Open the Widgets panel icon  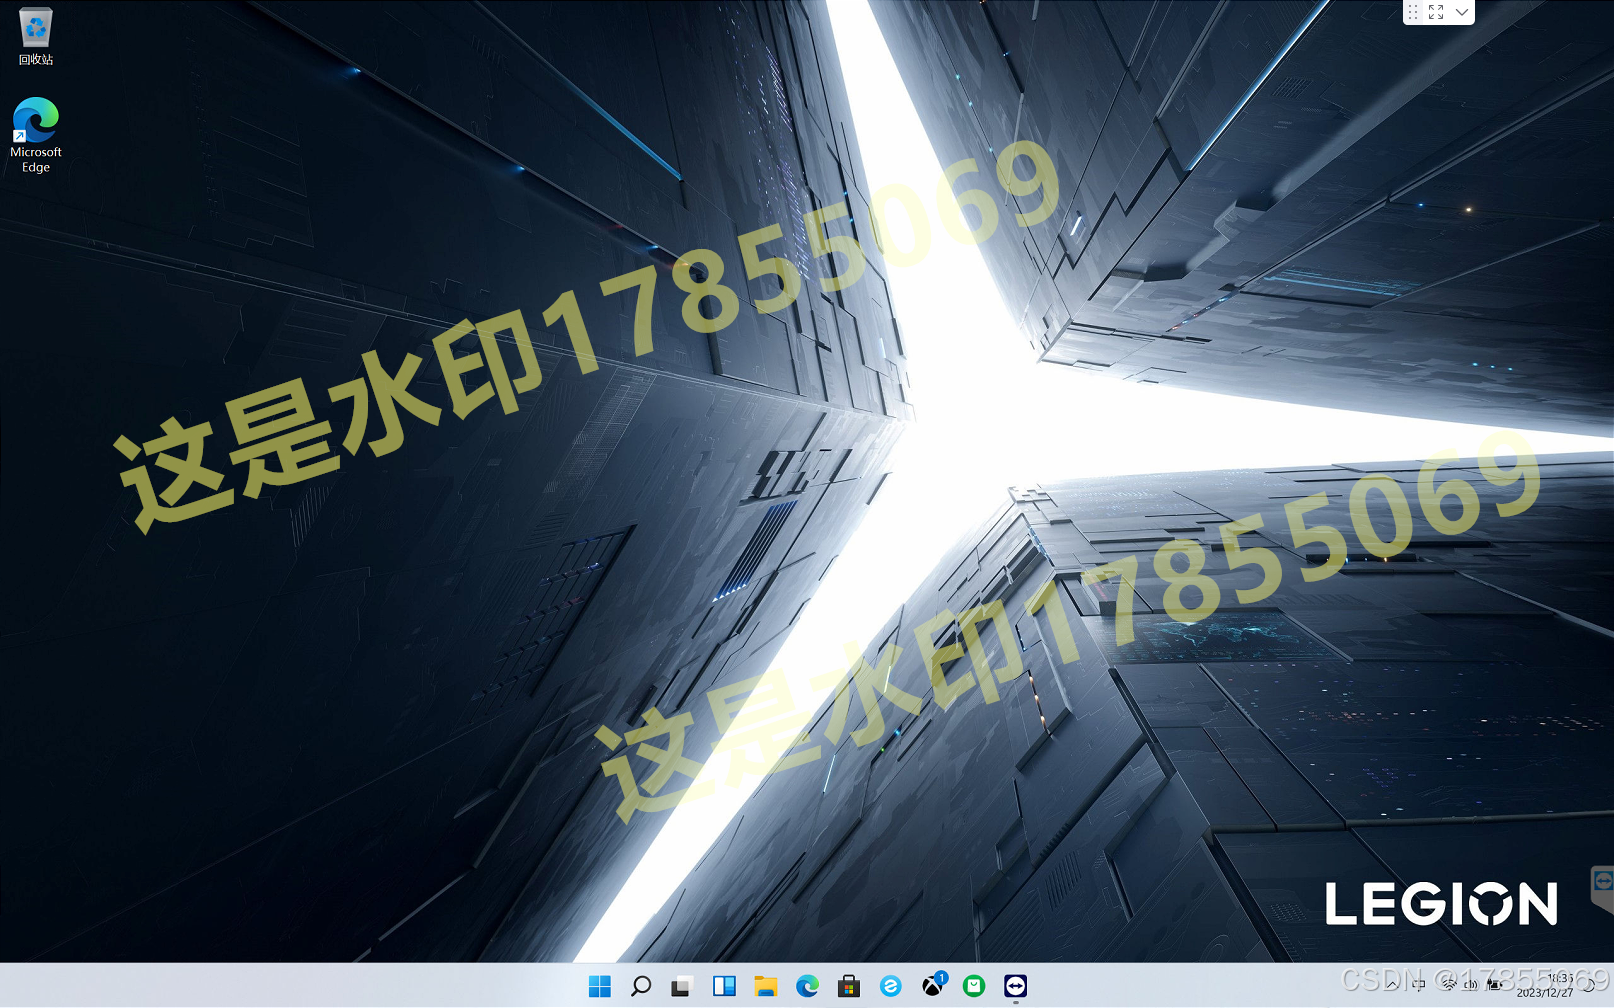click(x=724, y=986)
